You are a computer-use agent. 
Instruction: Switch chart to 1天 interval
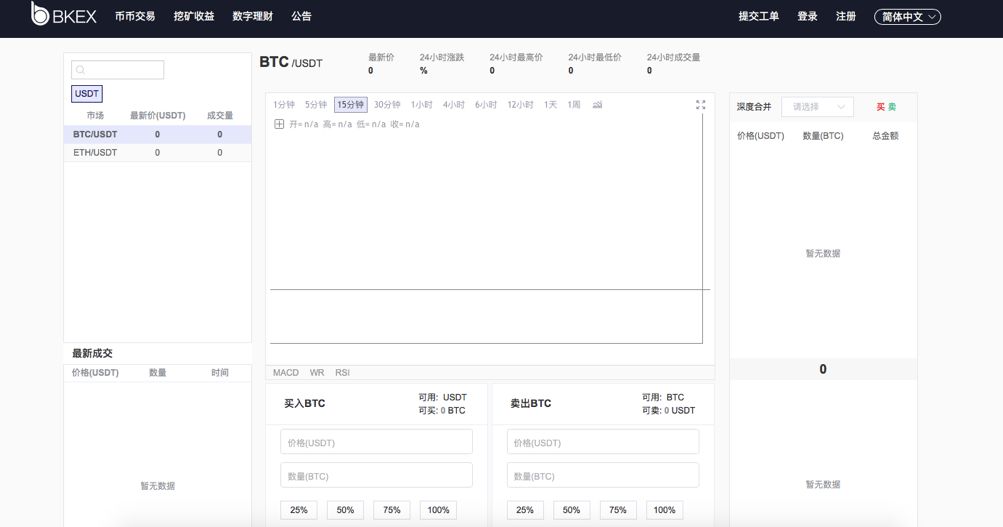[550, 104]
